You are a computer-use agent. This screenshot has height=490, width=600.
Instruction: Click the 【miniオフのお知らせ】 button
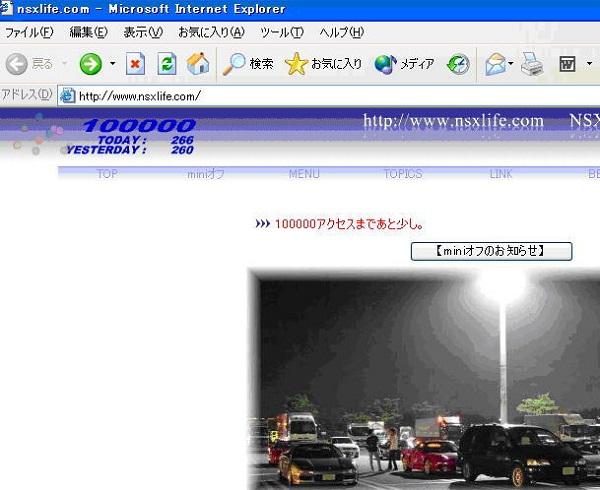click(491, 251)
